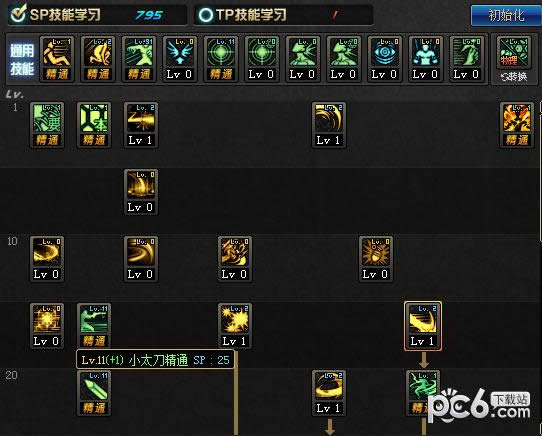Select the 要 green skill in row 1
The image size is (542, 436).
[x=47, y=125]
